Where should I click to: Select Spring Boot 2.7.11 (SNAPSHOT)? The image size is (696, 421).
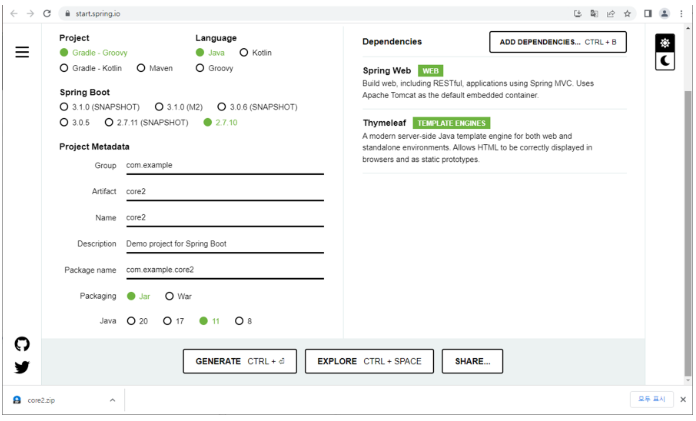[x=146, y=123]
